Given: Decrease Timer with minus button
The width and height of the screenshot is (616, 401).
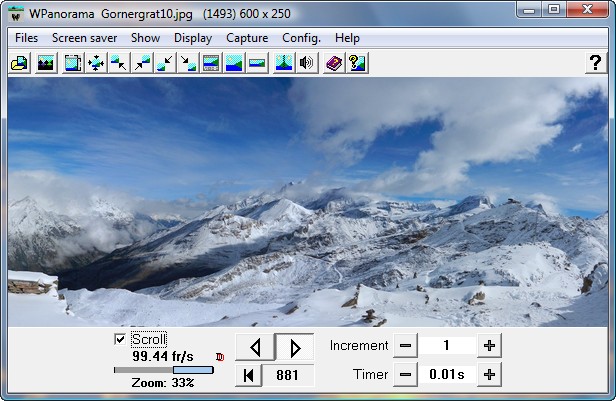Looking at the screenshot, I should (405, 375).
